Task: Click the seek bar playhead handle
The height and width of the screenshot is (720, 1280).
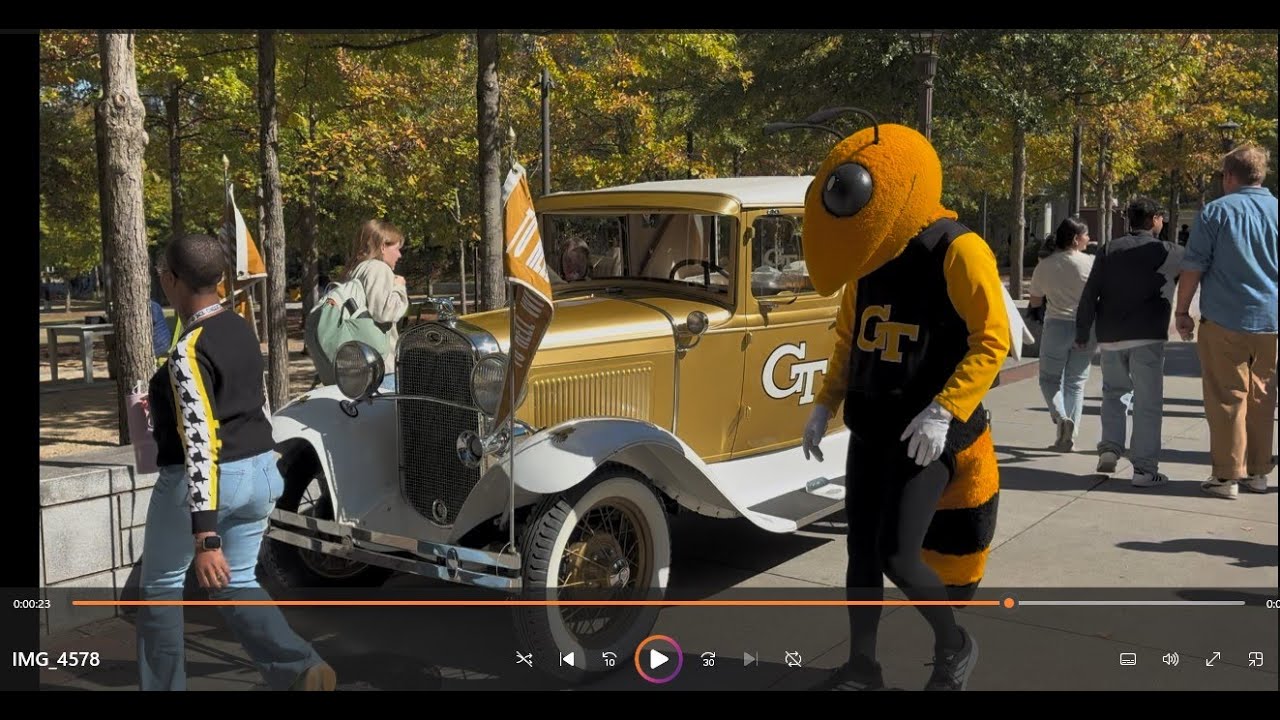Action: coord(1009,603)
